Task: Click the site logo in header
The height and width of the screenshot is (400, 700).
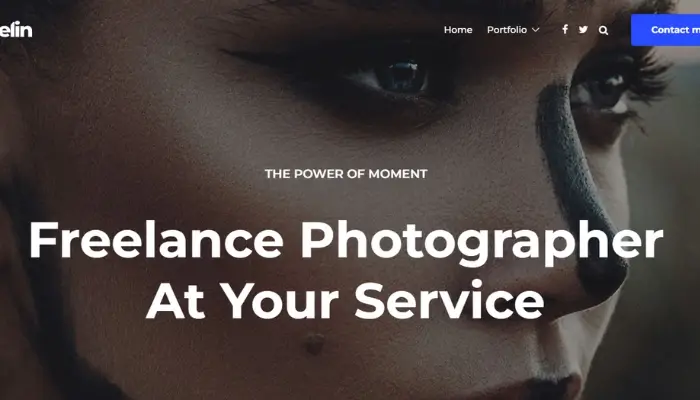Action: (16, 30)
